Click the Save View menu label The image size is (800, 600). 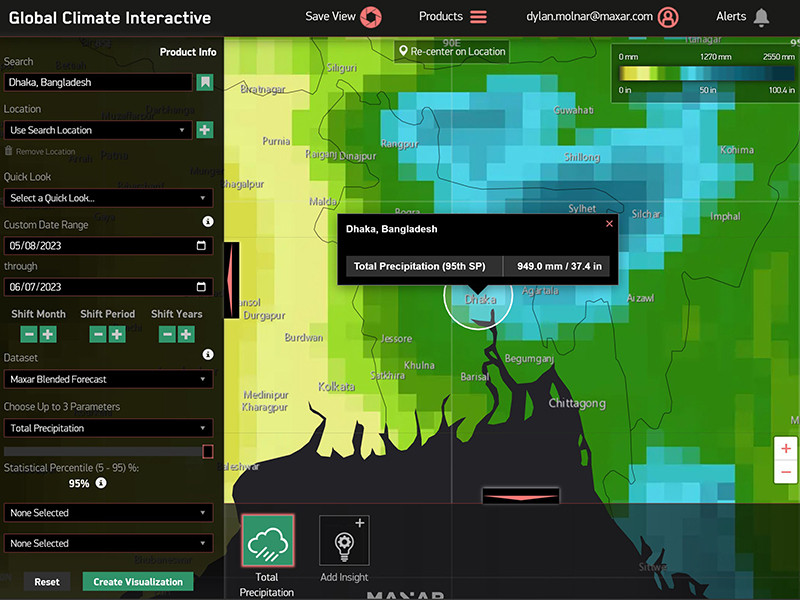[330, 16]
